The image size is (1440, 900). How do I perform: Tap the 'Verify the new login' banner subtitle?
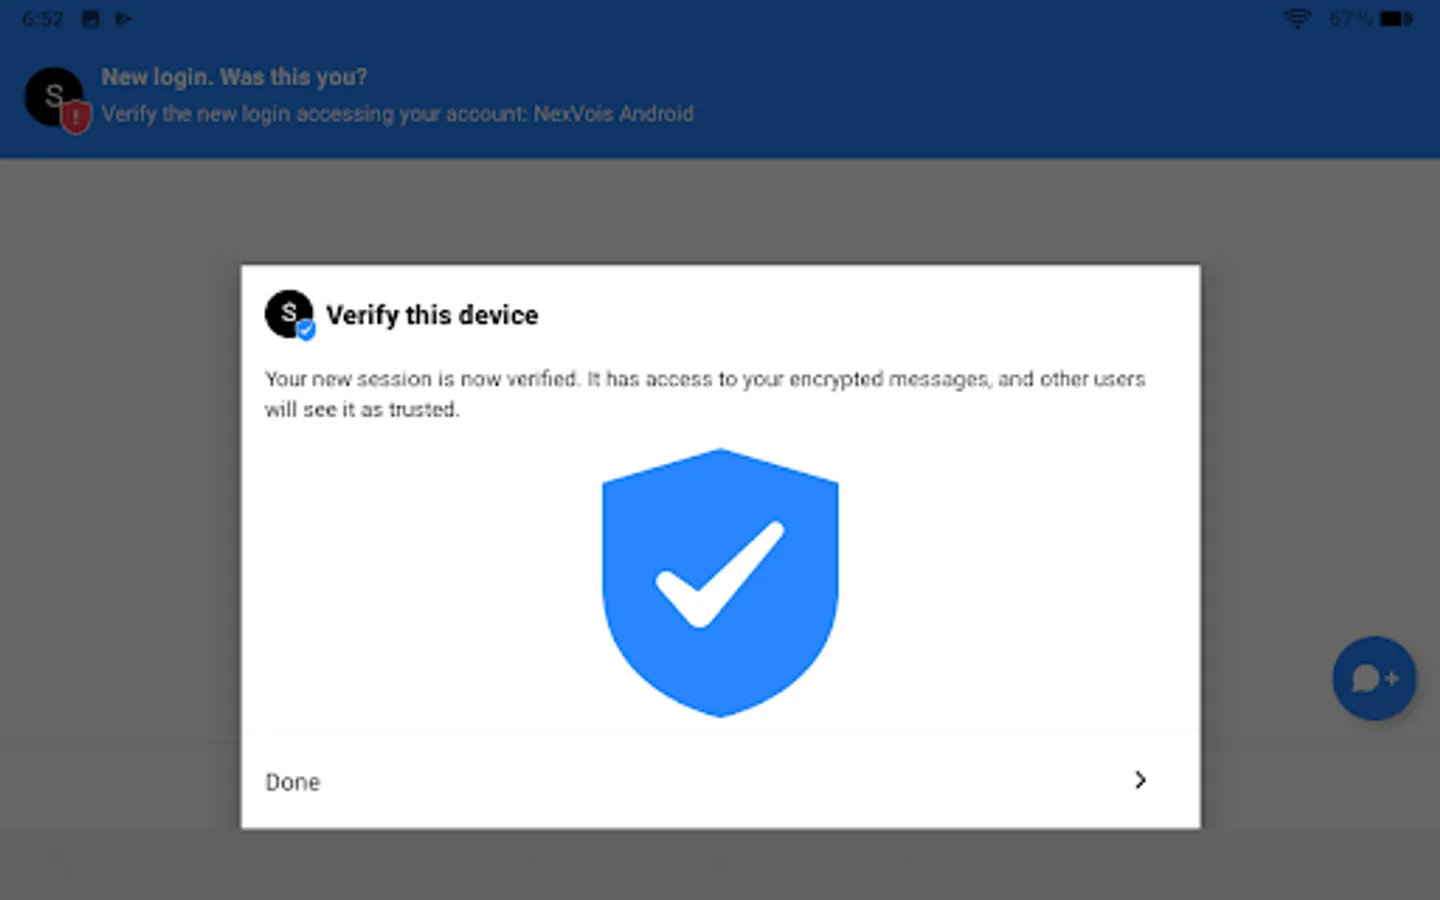pyautogui.click(x=397, y=114)
